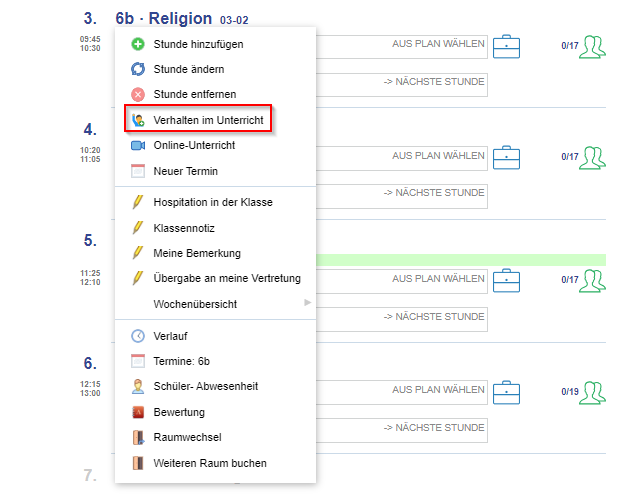Viewport: 639px width, 501px height.
Task: Click the Schüler-Abwesenheit person icon
Action: click(138, 386)
